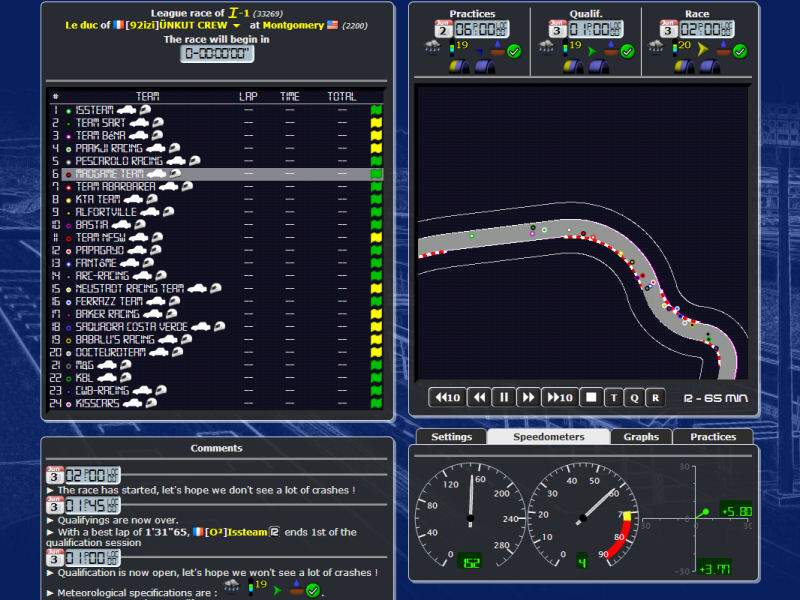Click the single rewind arrows button
The width and height of the screenshot is (800, 600).
click(479, 397)
